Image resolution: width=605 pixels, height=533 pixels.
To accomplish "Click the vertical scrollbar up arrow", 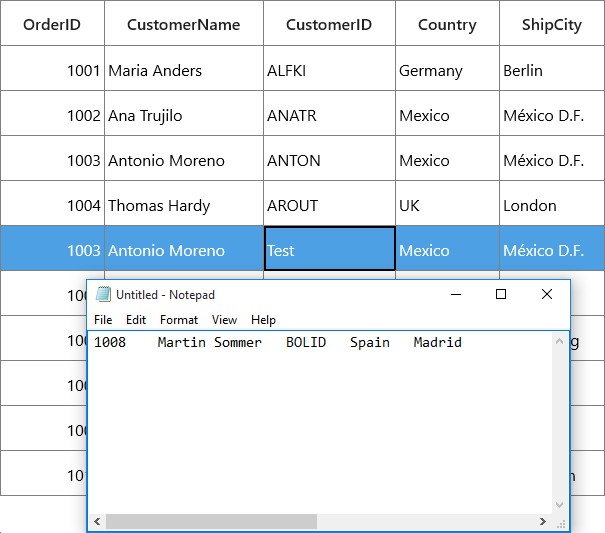I will coord(559,341).
